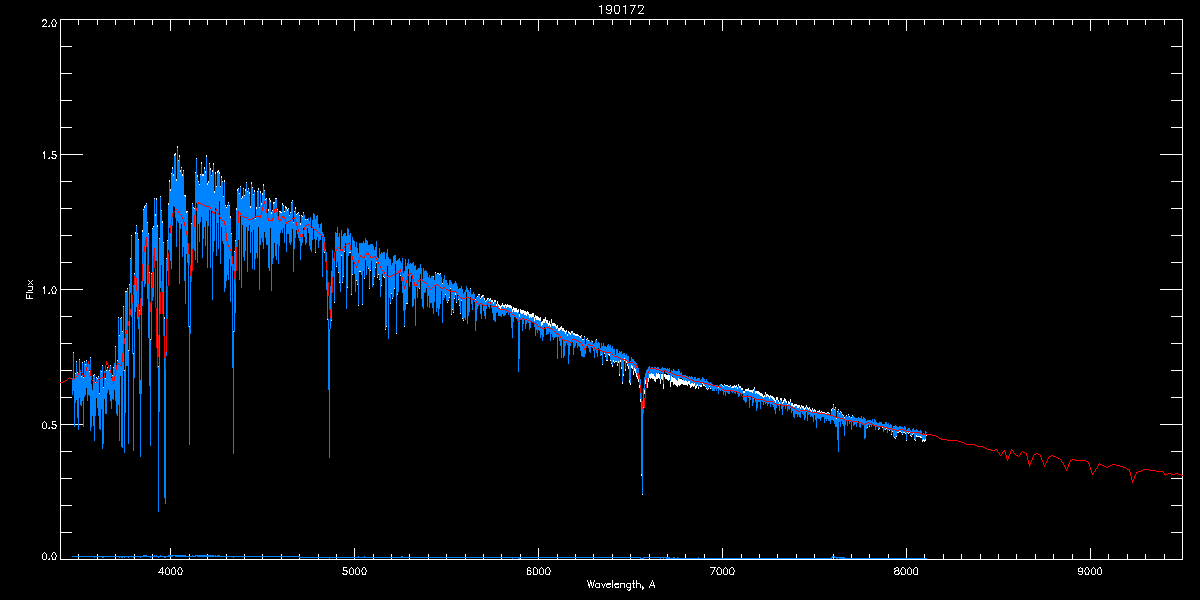Click the 2.0 y-axis tick label
This screenshot has width=1200, height=600.
(x=48, y=22)
